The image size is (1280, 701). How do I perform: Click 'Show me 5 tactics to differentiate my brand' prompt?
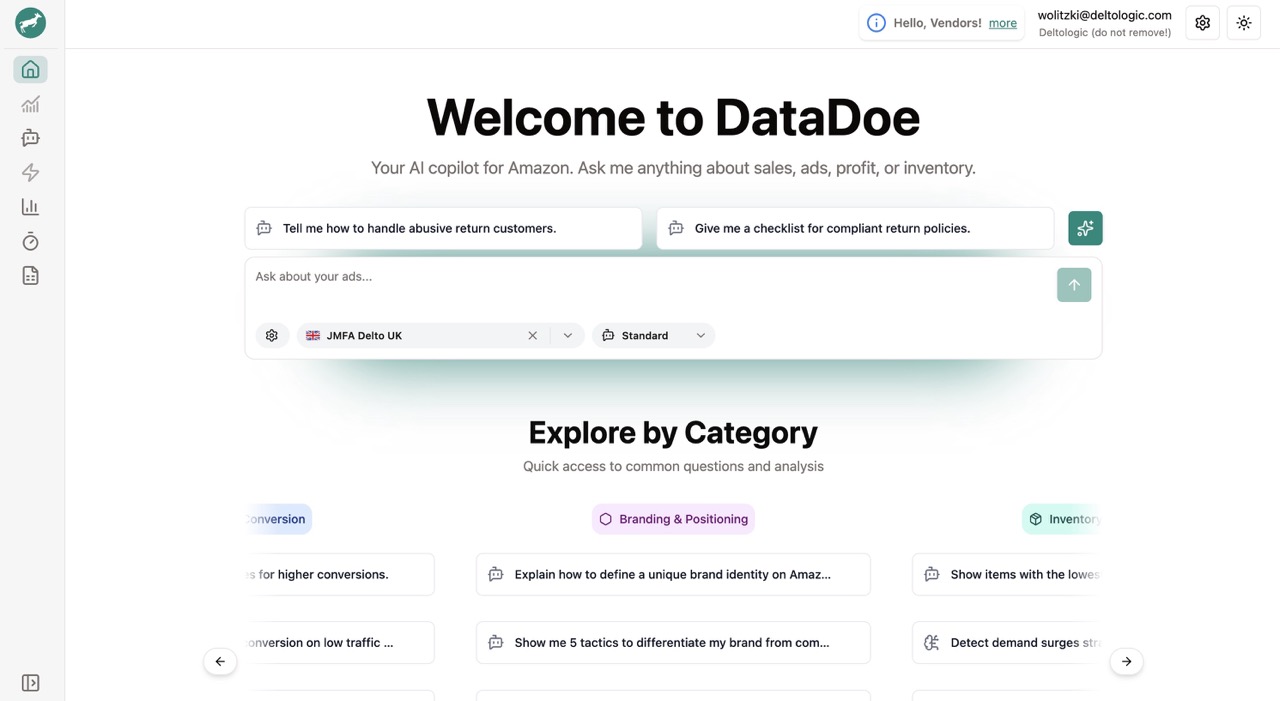(673, 642)
